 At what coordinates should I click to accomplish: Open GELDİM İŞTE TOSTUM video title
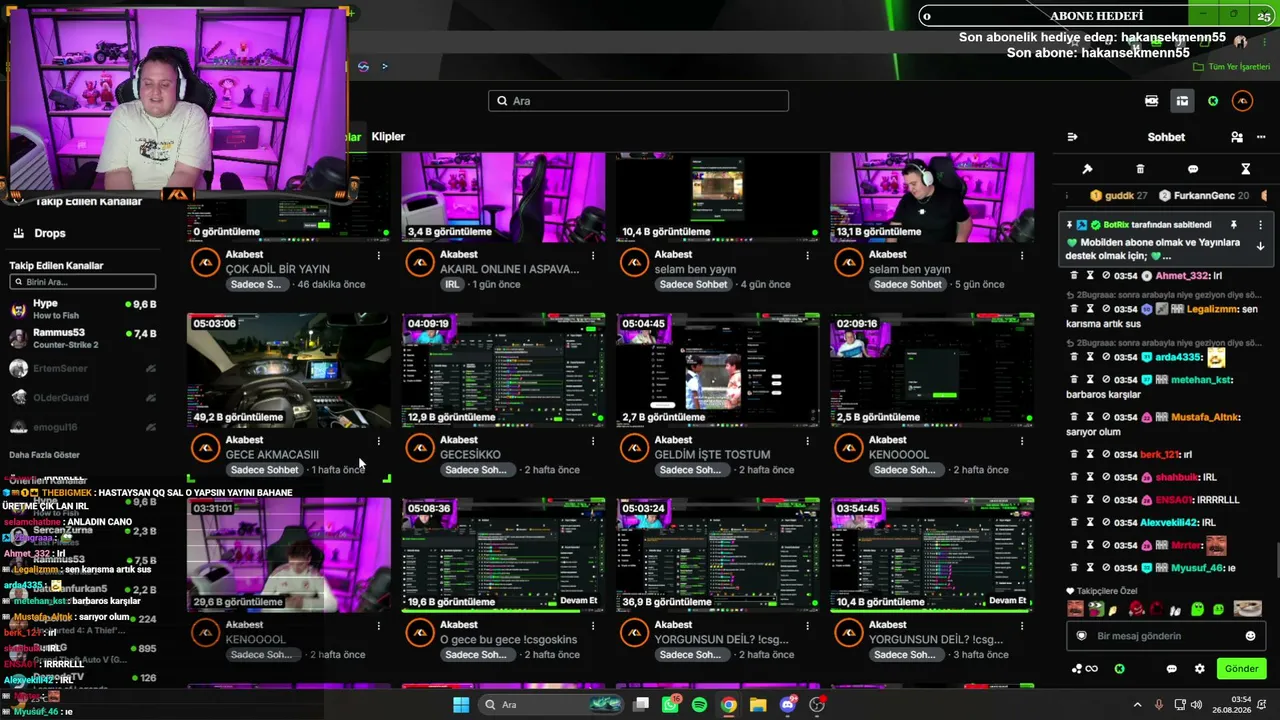tap(712, 455)
